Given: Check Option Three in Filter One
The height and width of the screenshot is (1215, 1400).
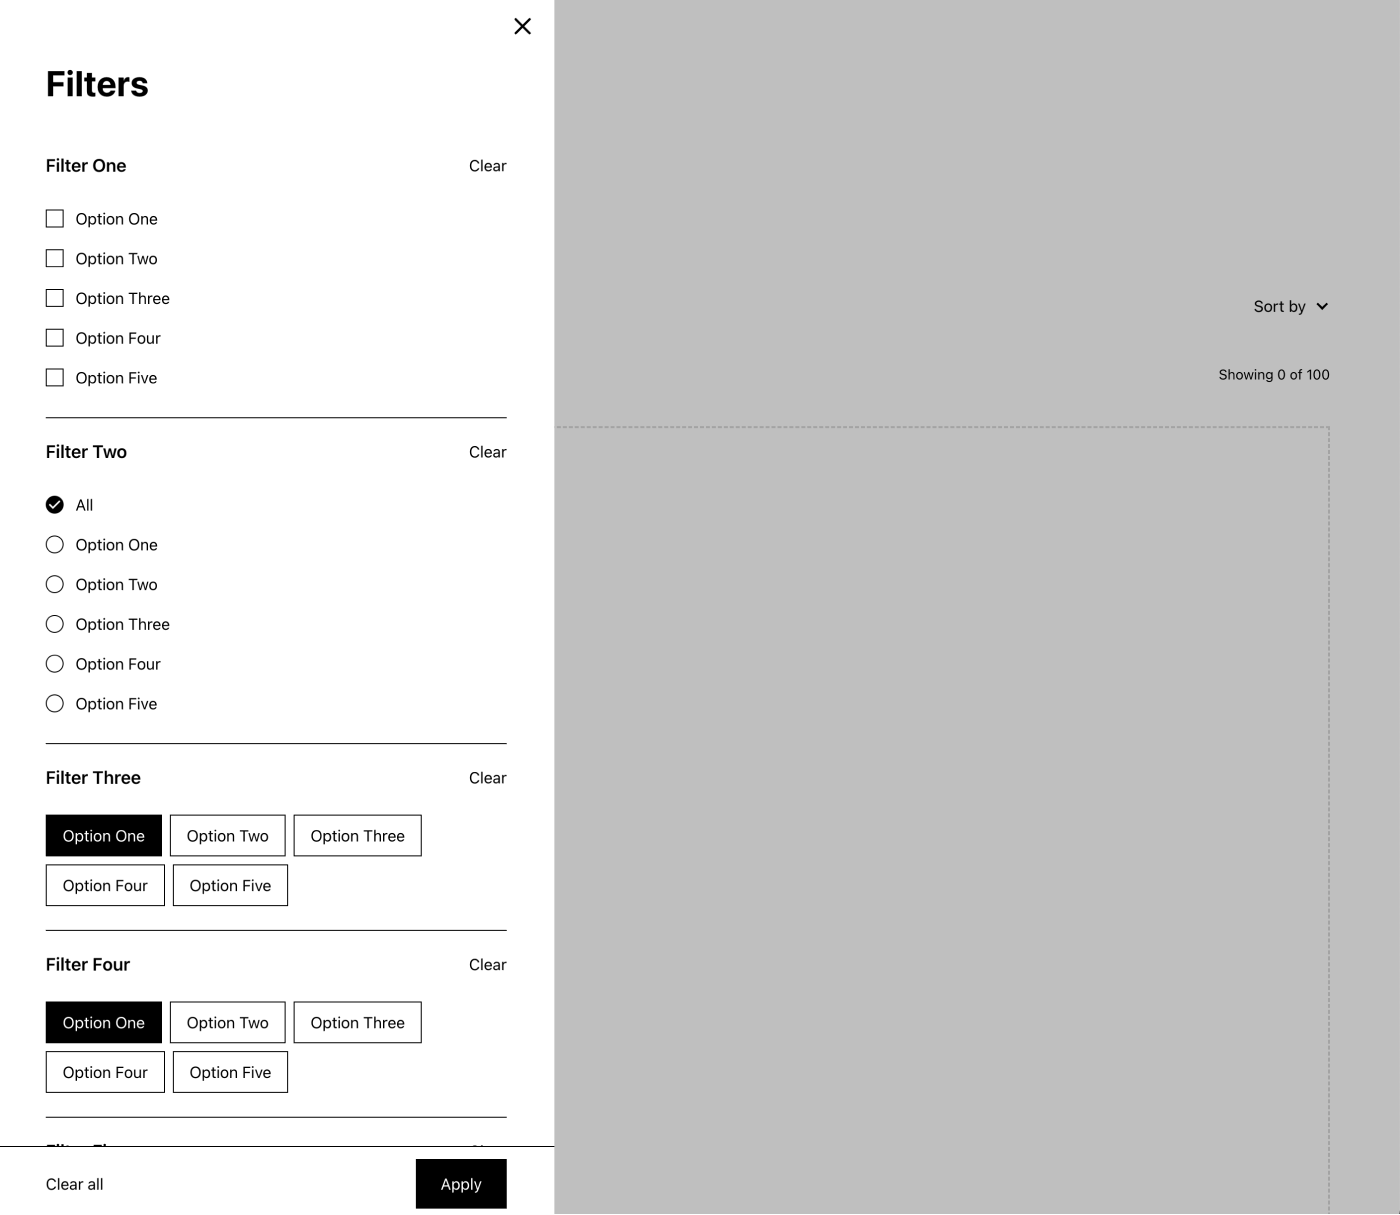Looking at the screenshot, I should 55,298.
